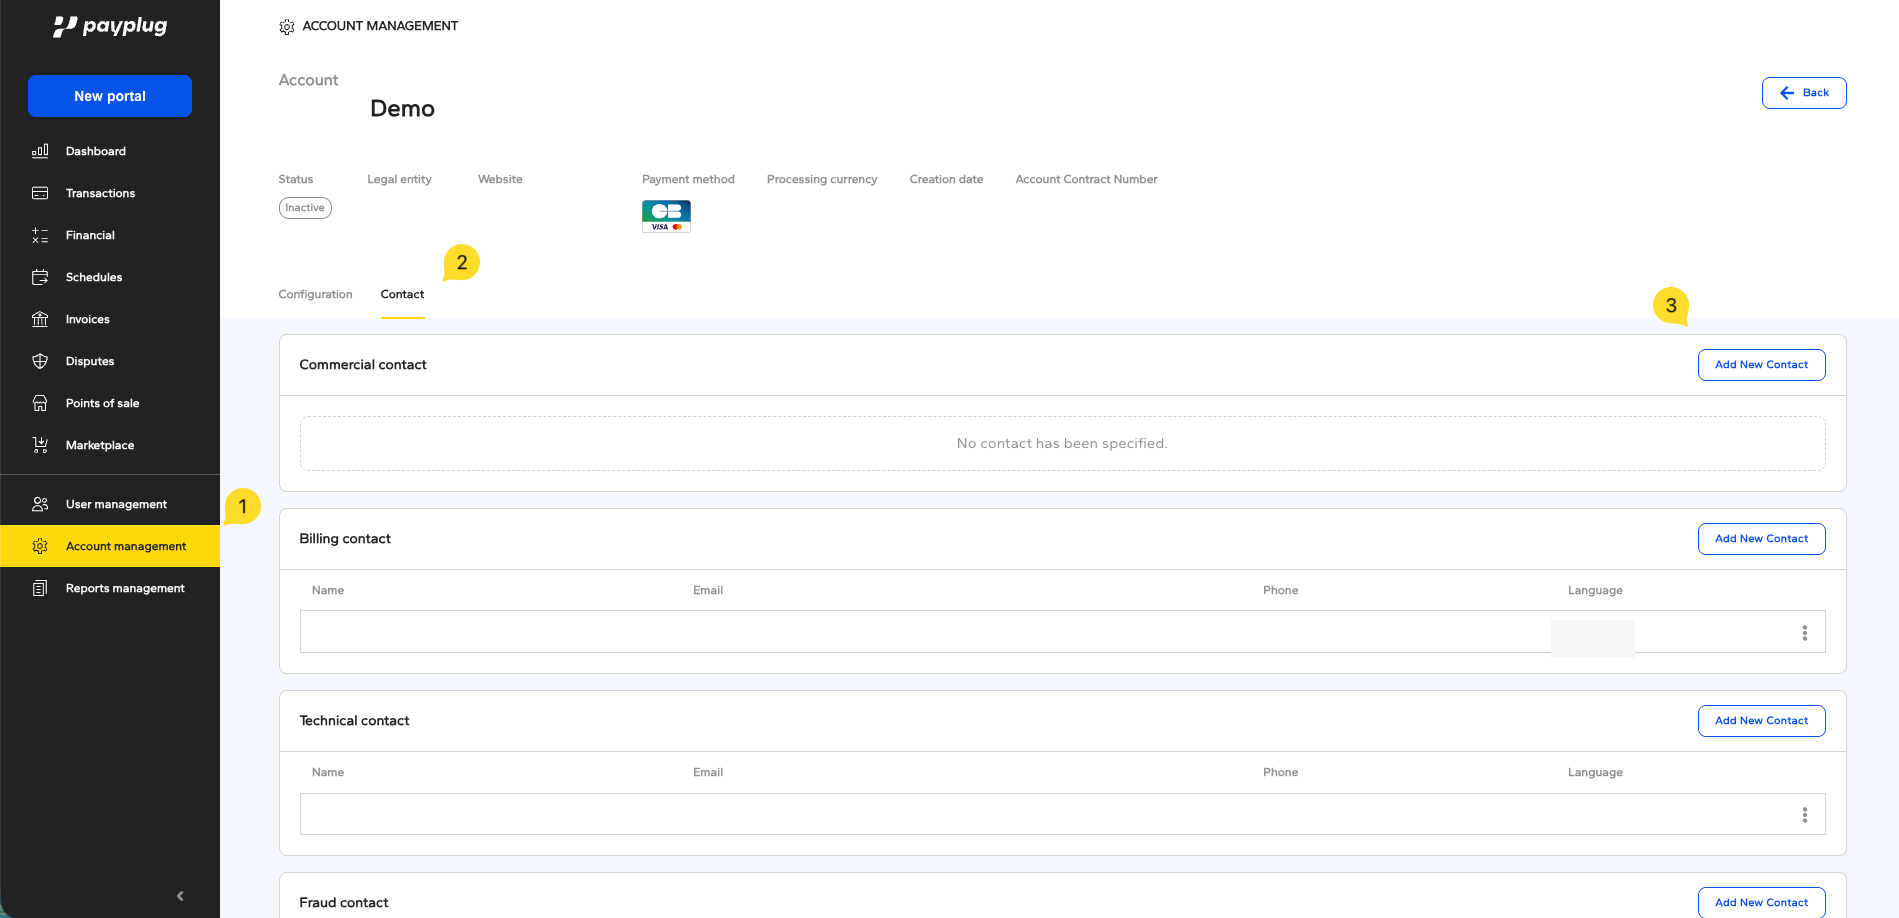This screenshot has height=918, width=1899.
Task: Click the Dashboard bar chart icon
Action: tap(40, 151)
